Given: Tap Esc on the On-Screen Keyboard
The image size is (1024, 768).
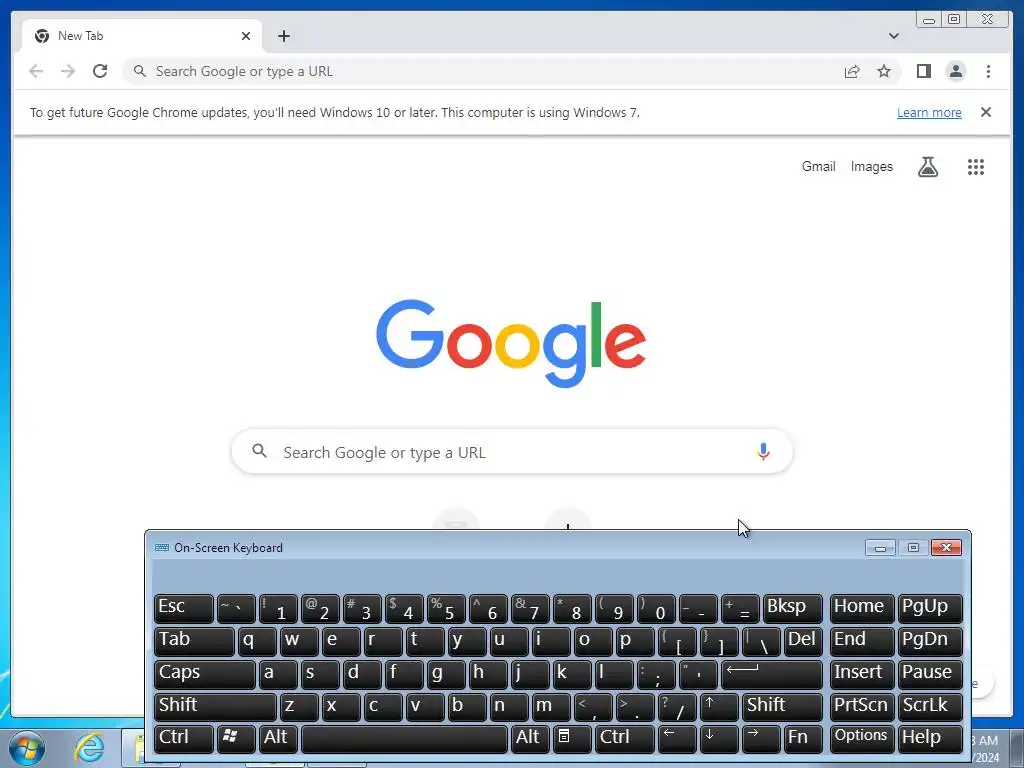Looking at the screenshot, I should [x=184, y=608].
